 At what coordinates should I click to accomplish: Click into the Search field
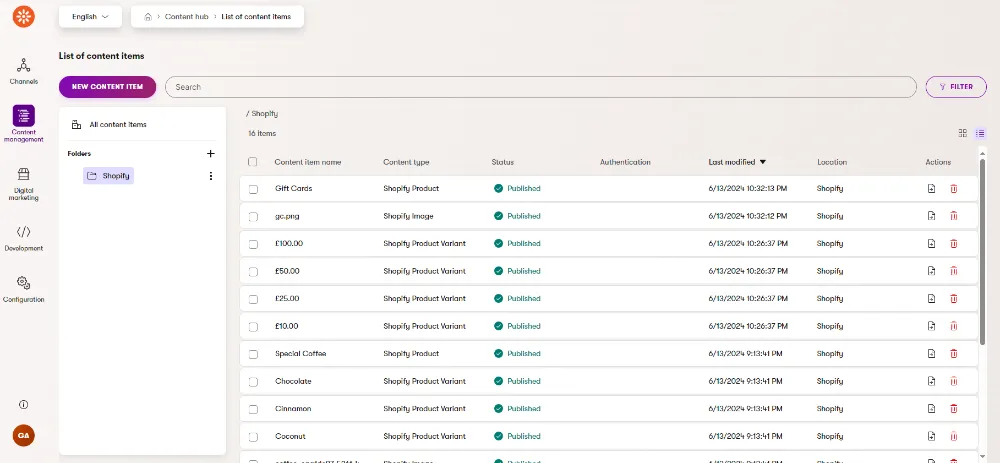(x=540, y=87)
